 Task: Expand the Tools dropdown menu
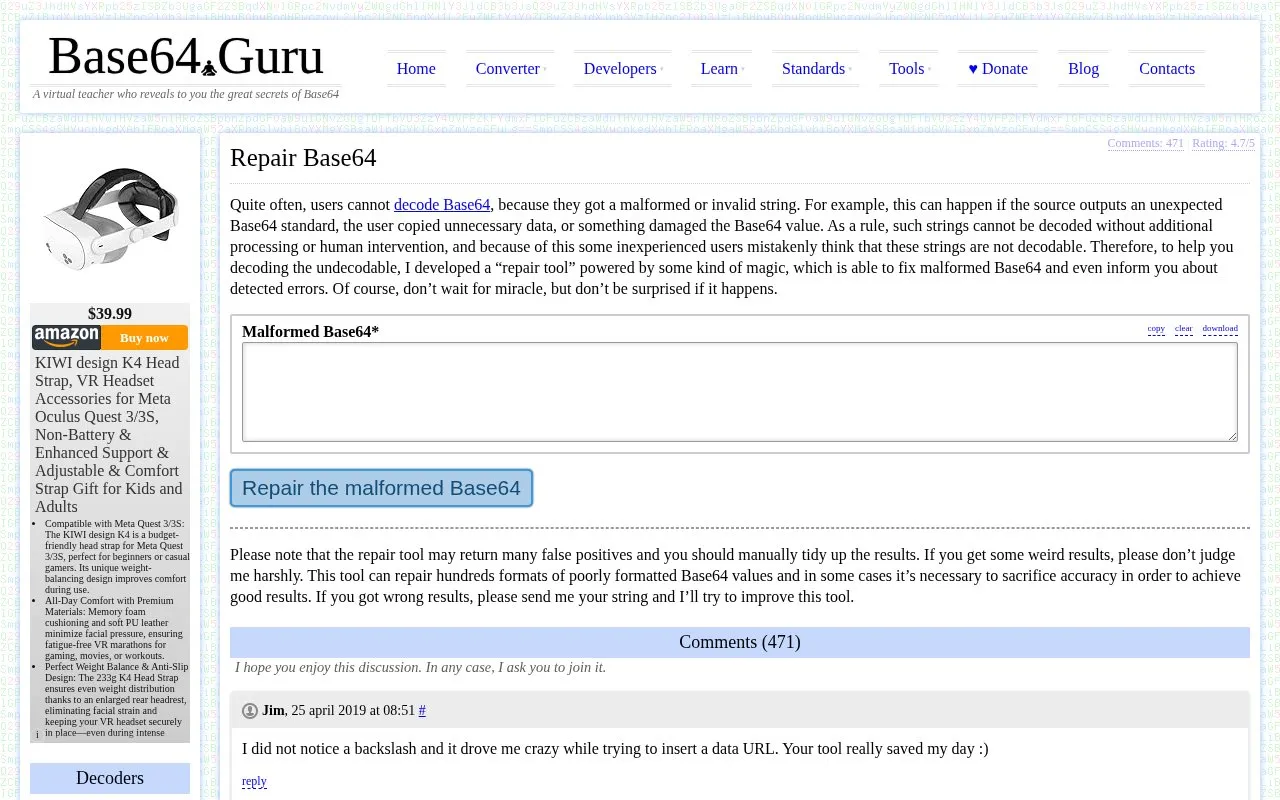[x=909, y=69]
